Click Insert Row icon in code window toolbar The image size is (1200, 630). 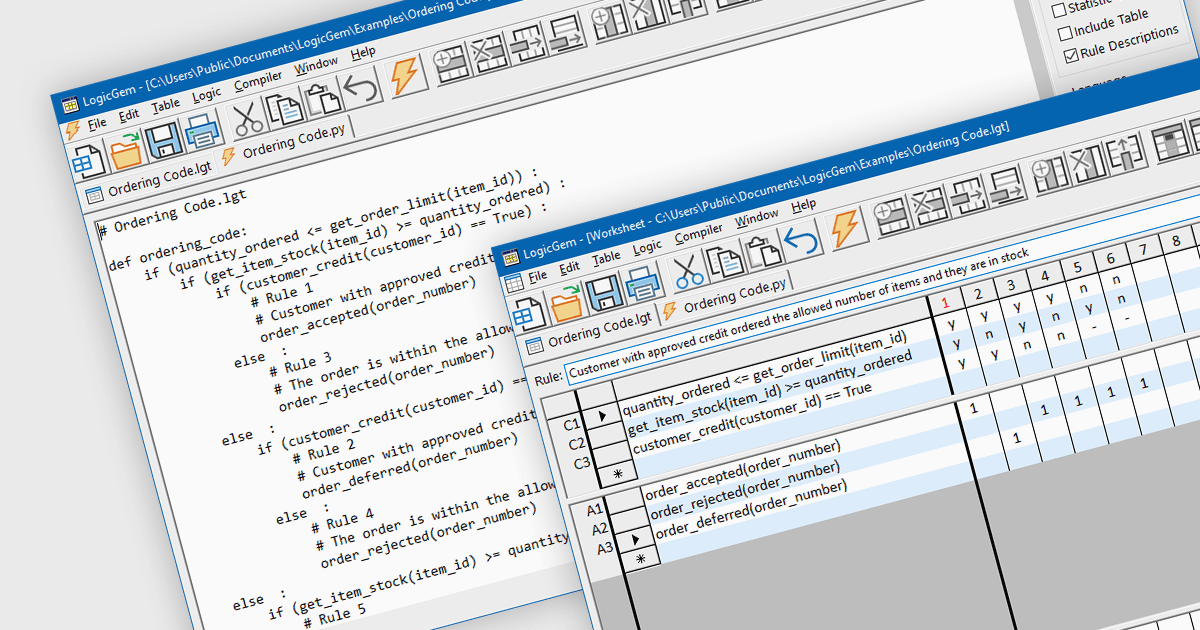[x=452, y=64]
